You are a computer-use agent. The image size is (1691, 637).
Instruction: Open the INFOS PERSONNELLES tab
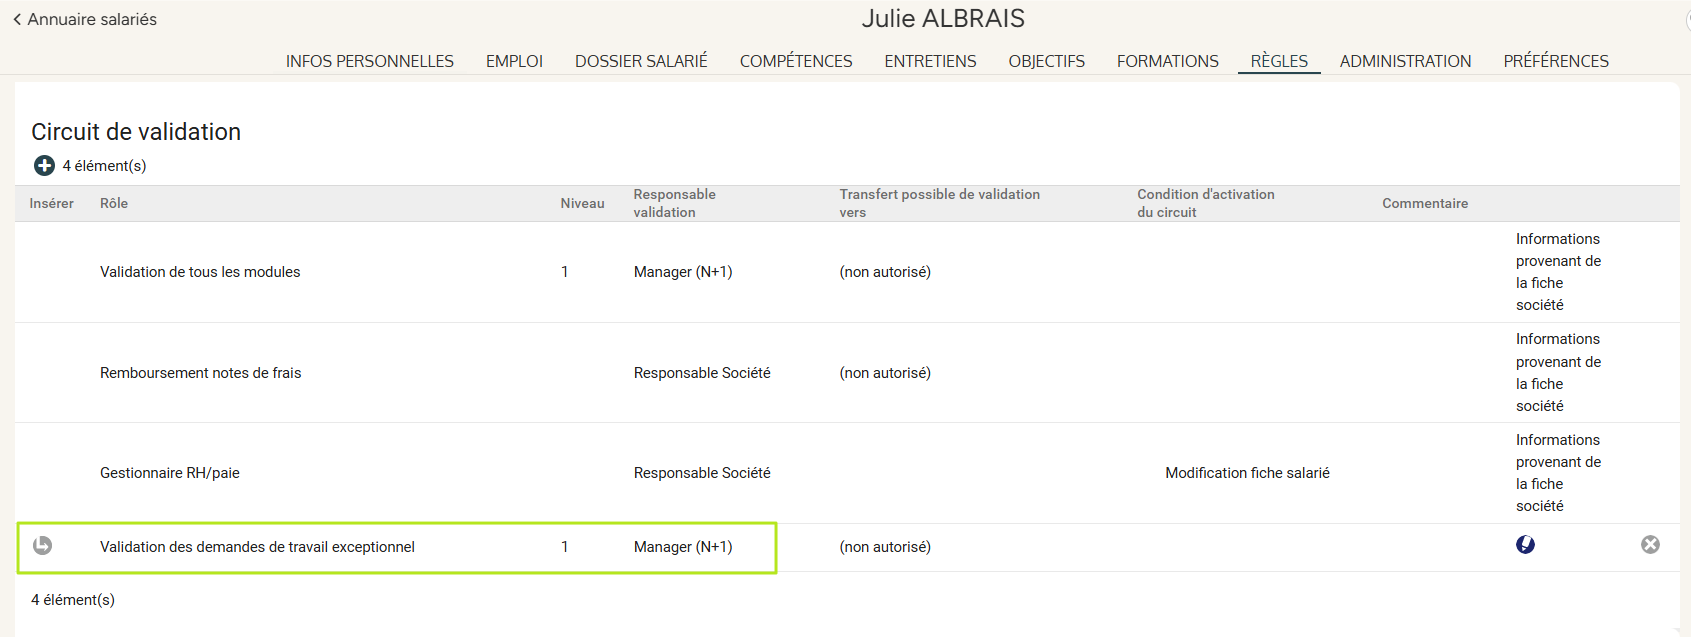369,61
